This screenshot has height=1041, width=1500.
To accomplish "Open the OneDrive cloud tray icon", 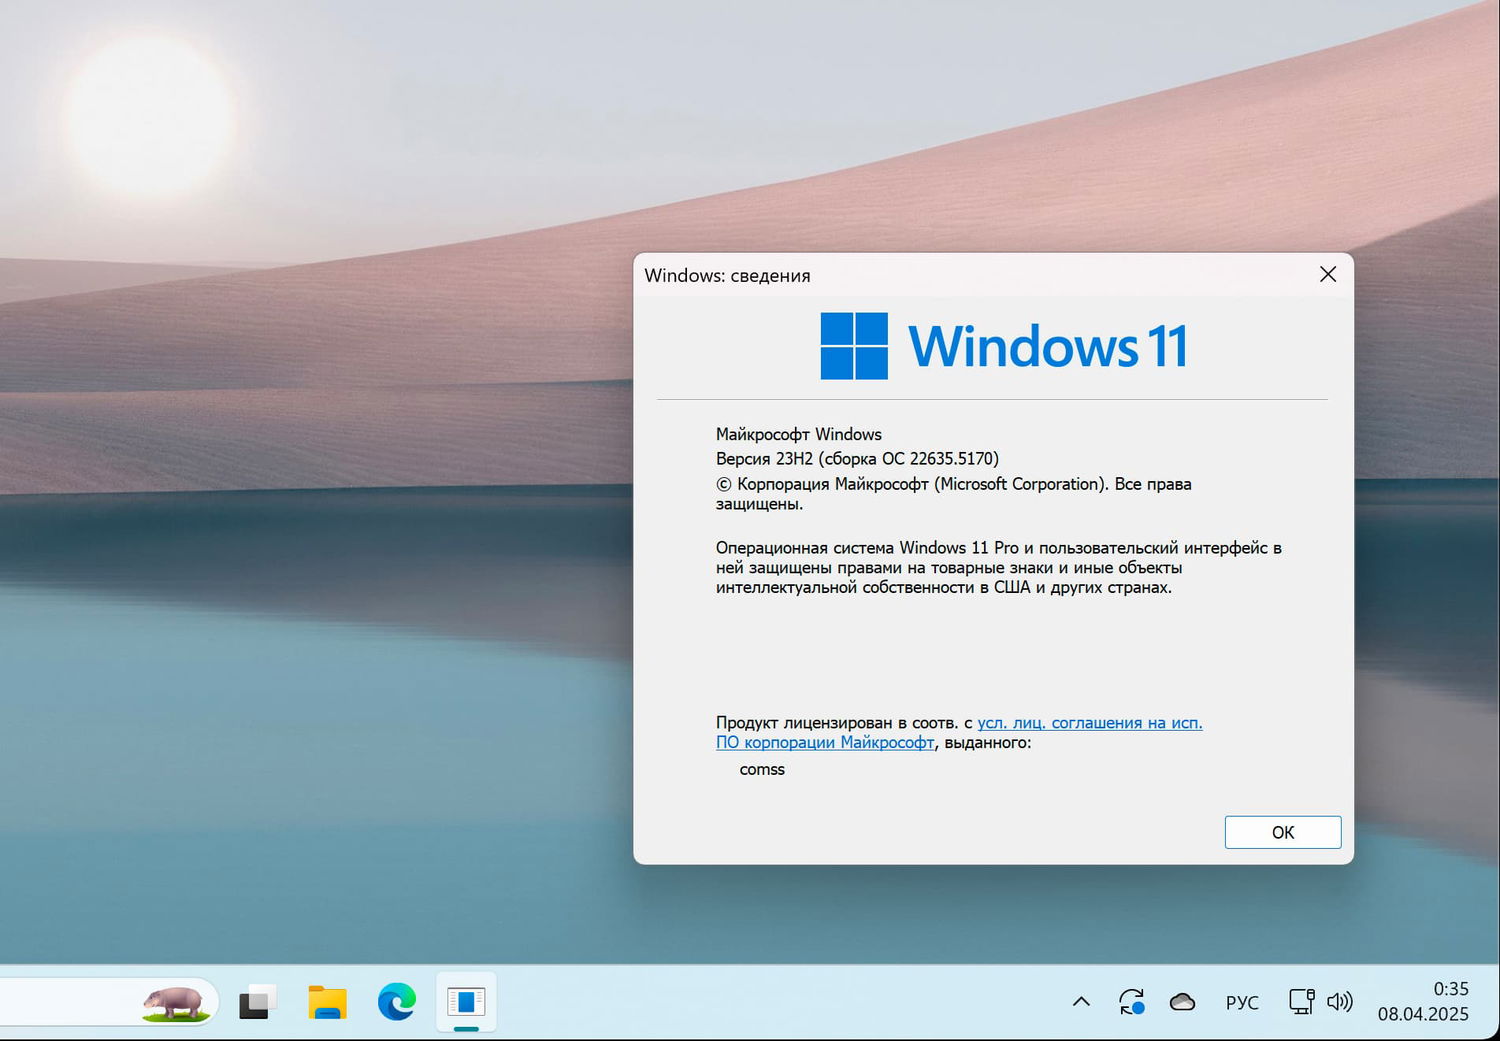I will tap(1182, 1001).
